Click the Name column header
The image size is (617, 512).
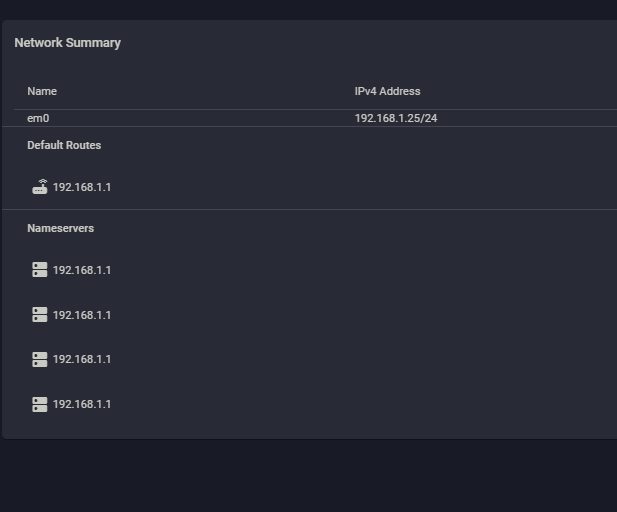tap(42, 91)
